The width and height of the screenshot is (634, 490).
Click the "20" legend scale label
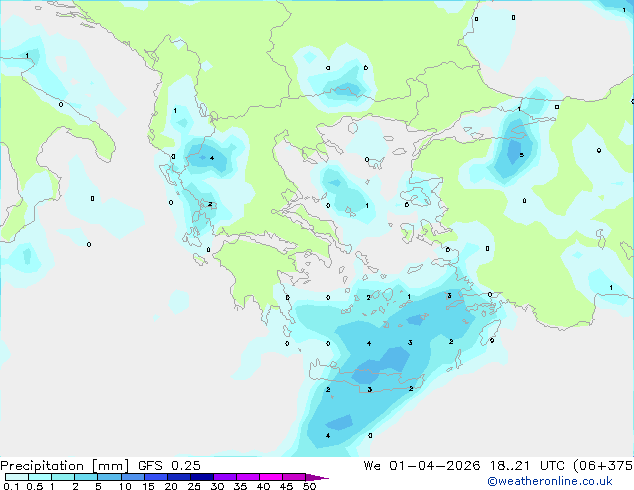coord(171,486)
